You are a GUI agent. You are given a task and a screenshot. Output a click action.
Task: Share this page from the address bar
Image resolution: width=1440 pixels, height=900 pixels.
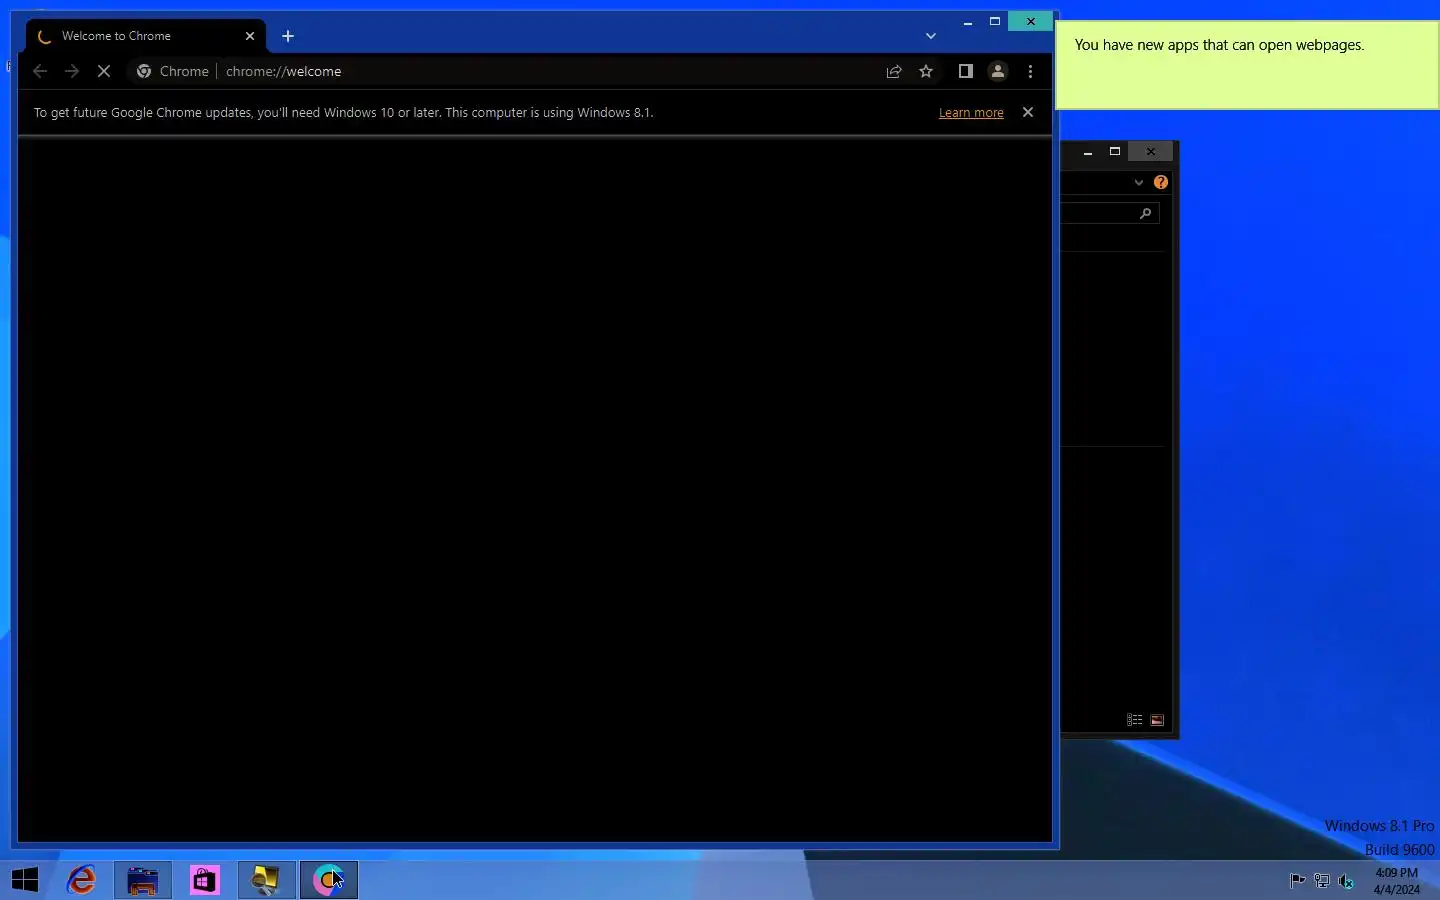pos(894,71)
